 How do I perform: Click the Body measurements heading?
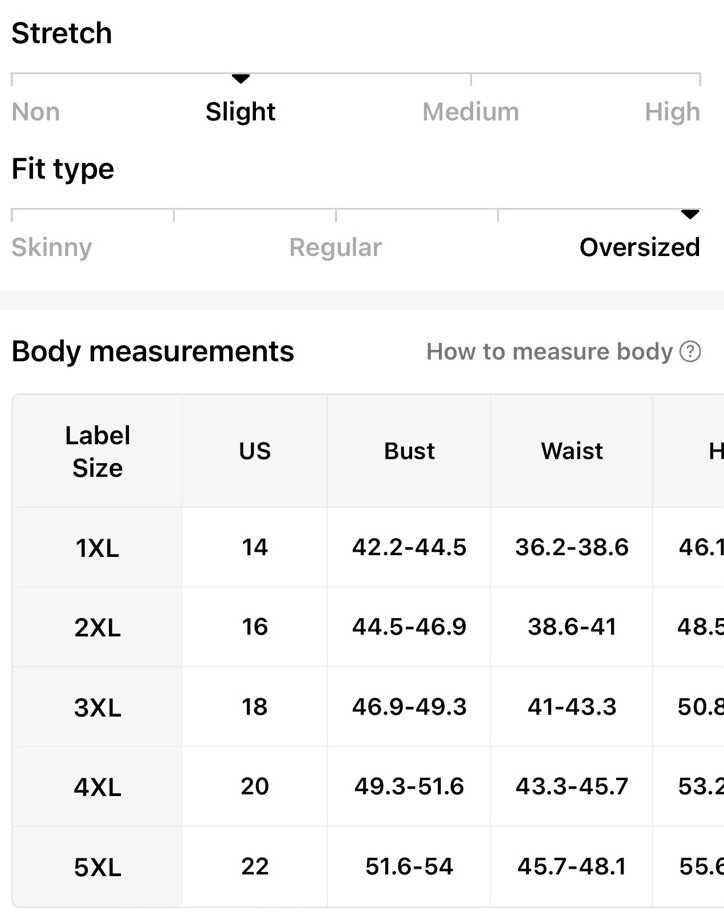tap(153, 352)
